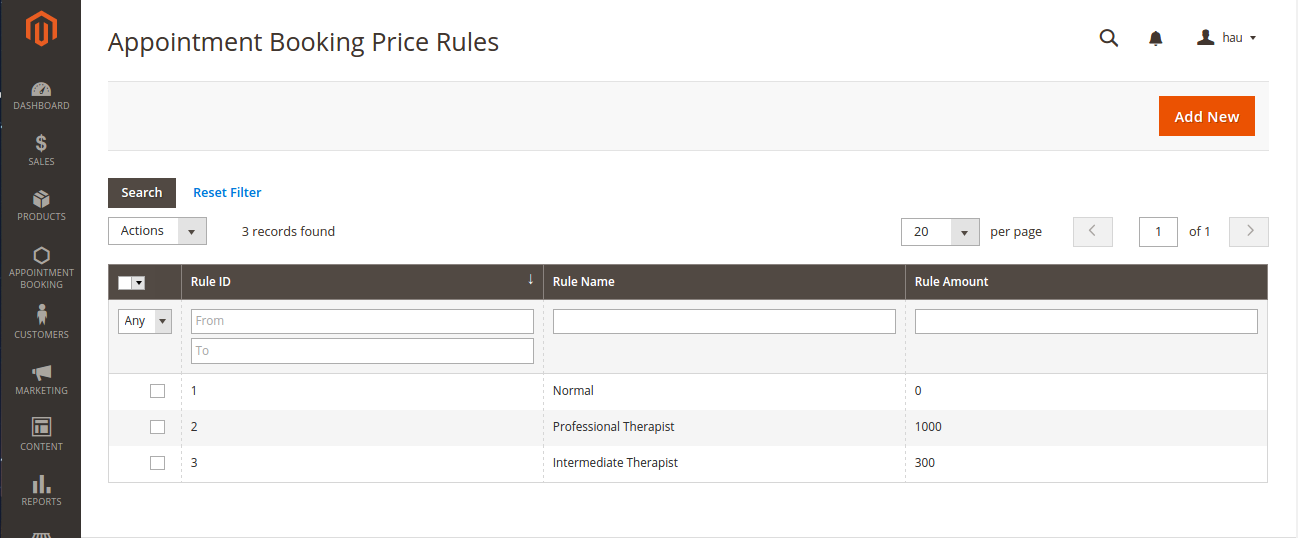
Task: Open the Content sidebar menu
Action: (41, 434)
